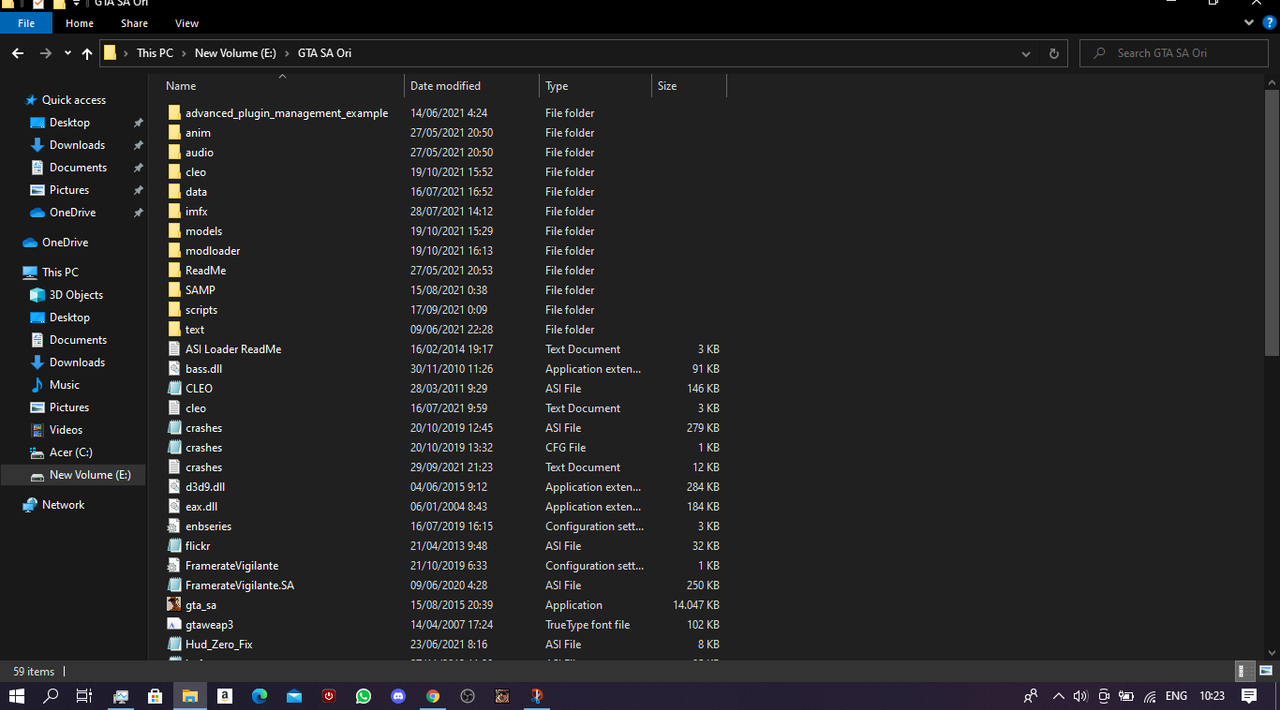Open Microsoft Edge from the taskbar

point(259,696)
